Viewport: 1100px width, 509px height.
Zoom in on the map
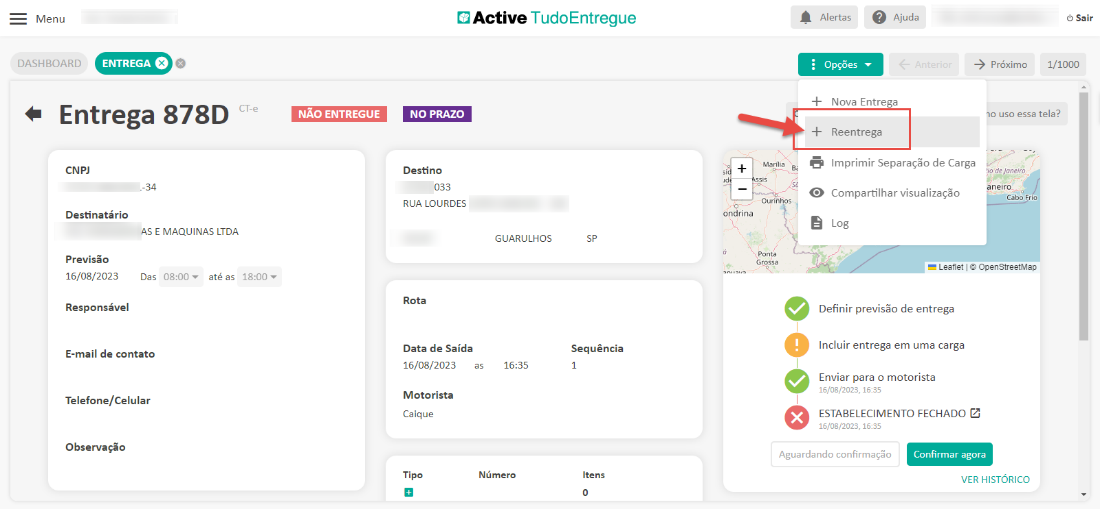(742, 169)
